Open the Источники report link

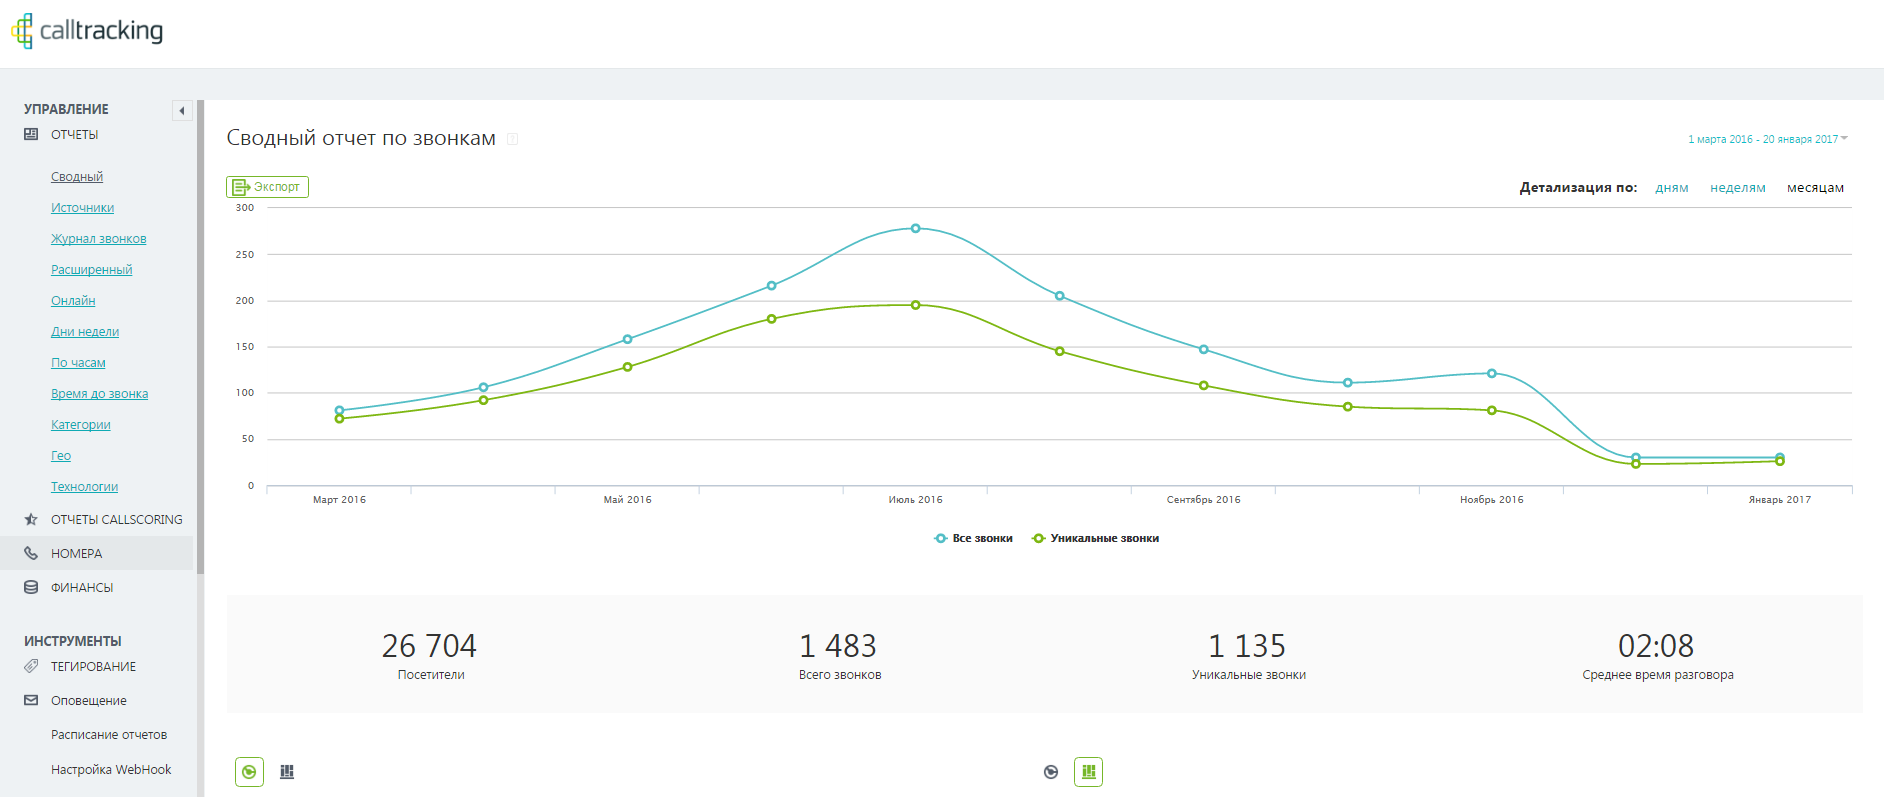pyautogui.click(x=82, y=208)
